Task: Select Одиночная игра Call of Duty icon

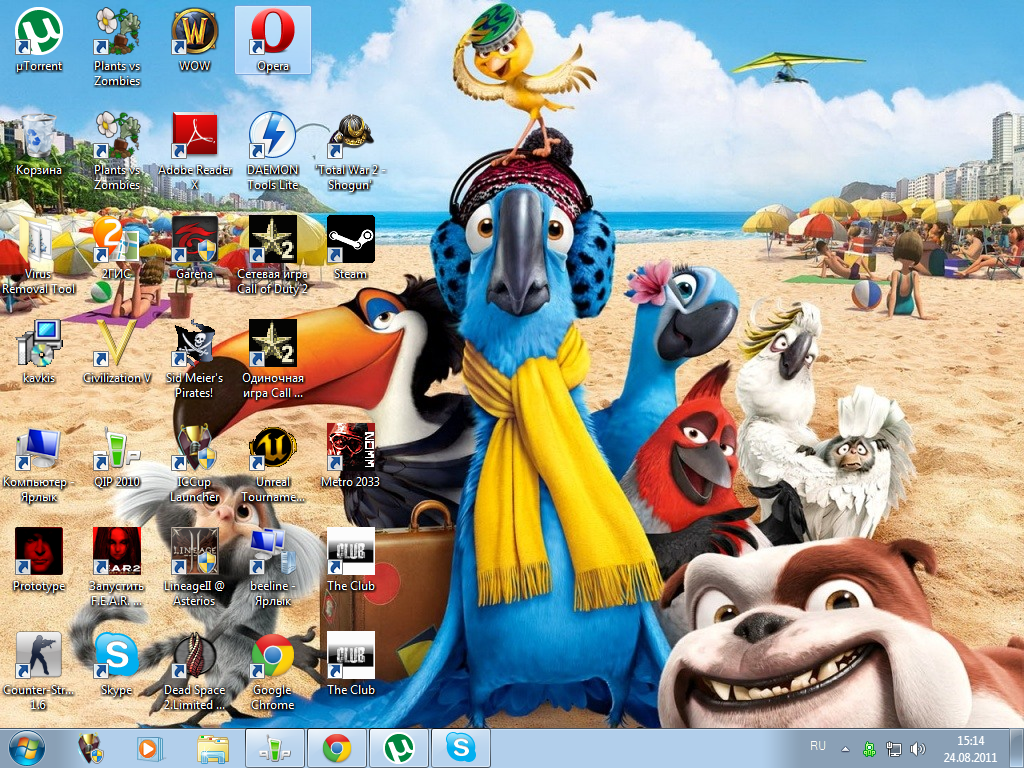Action: point(272,360)
